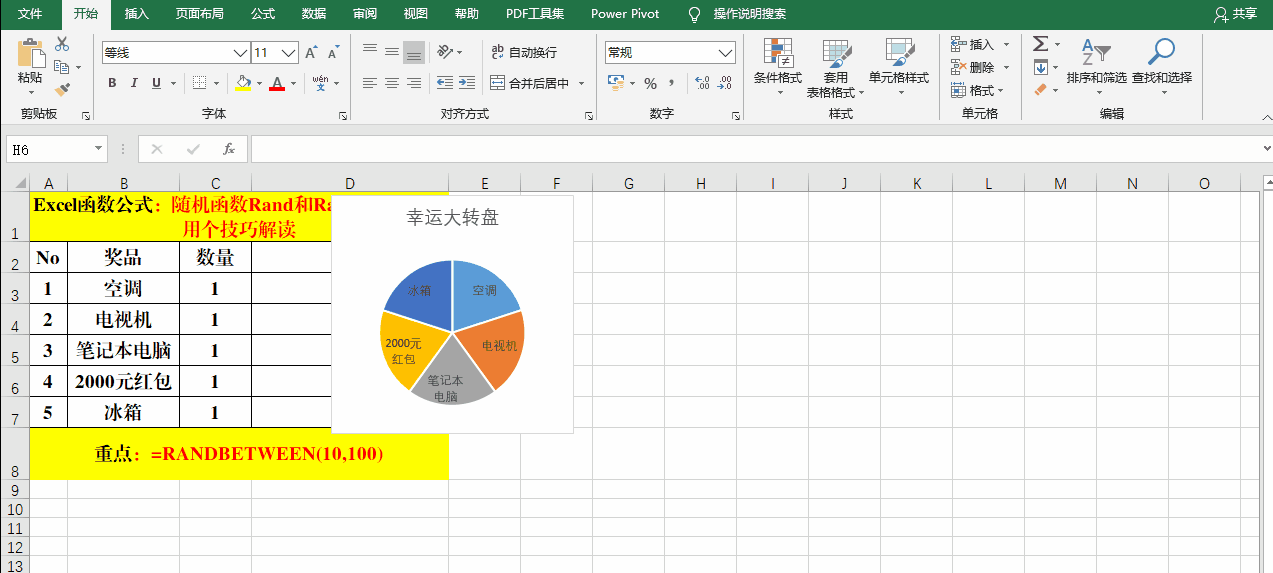Image resolution: width=1273 pixels, height=573 pixels.
Task: Toggle italic formatting
Action: 134,83
